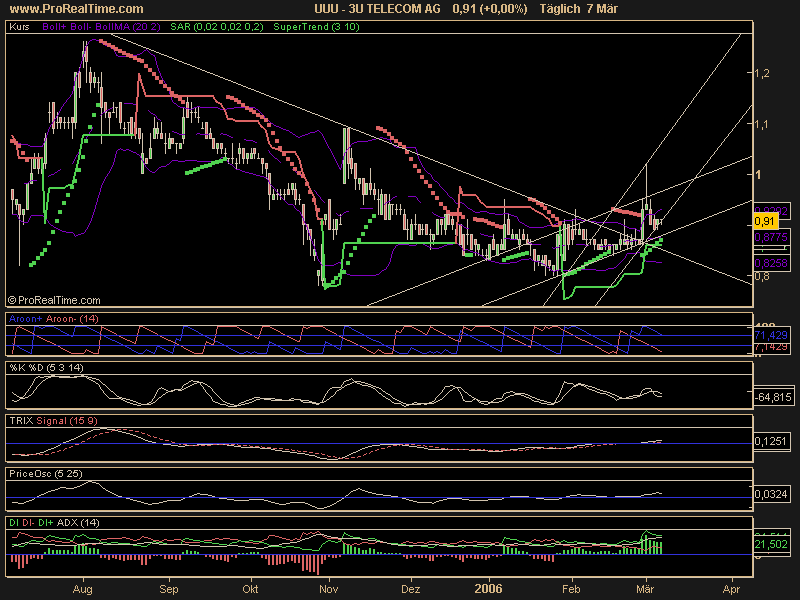Select the DI DI- DI+ ADX (14) label
The image size is (800, 600).
pos(52,523)
